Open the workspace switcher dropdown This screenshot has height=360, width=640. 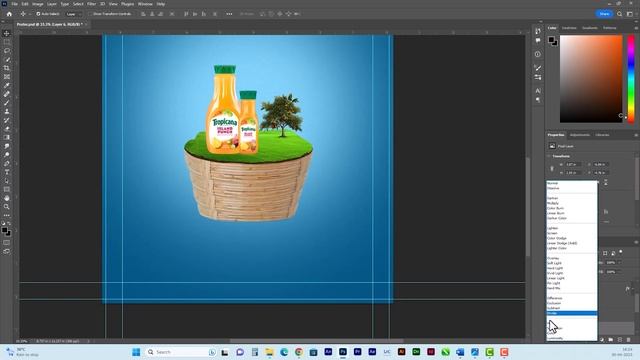[630, 14]
